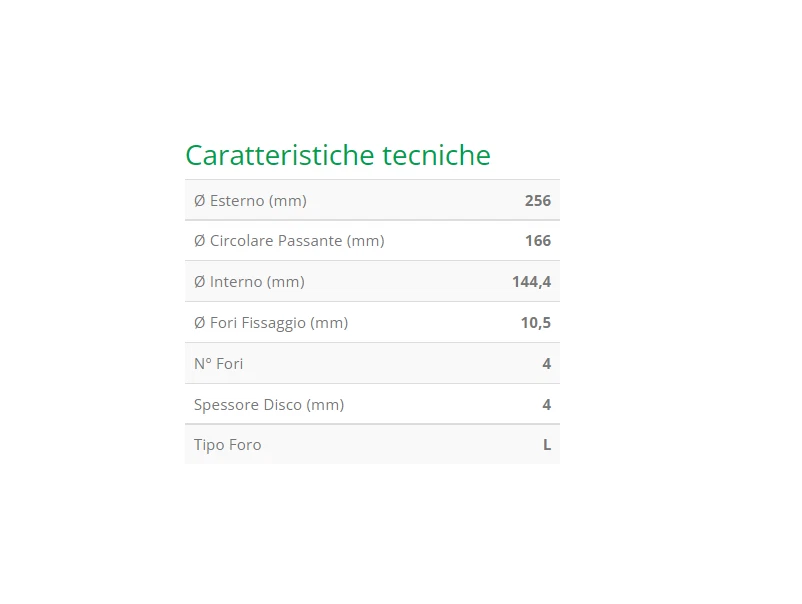
Task: Select the Ø Esterno (mm) label
Action: (250, 201)
